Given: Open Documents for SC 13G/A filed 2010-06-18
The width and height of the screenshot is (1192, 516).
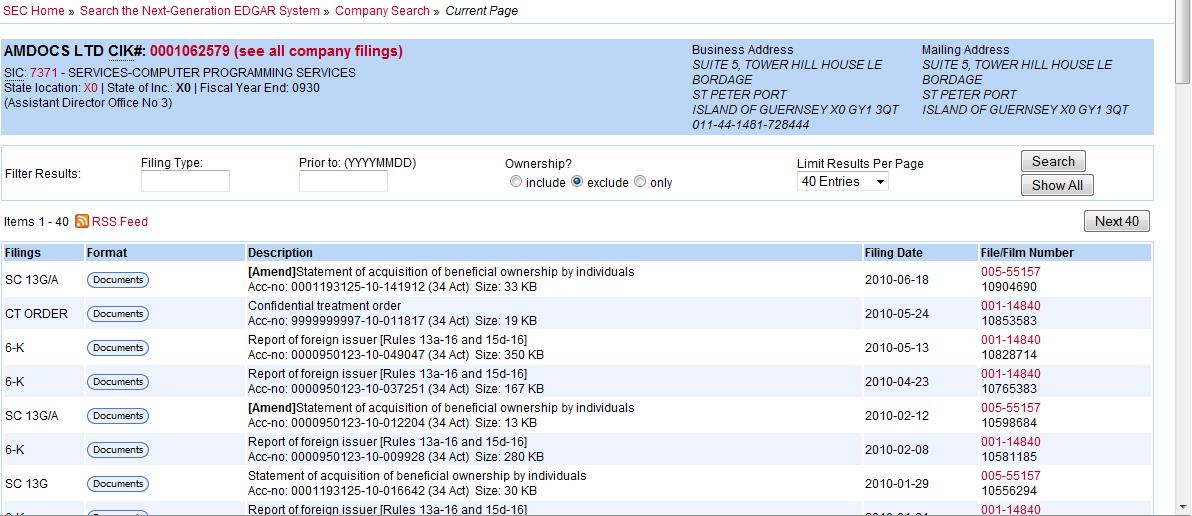Looking at the screenshot, I should [118, 280].
